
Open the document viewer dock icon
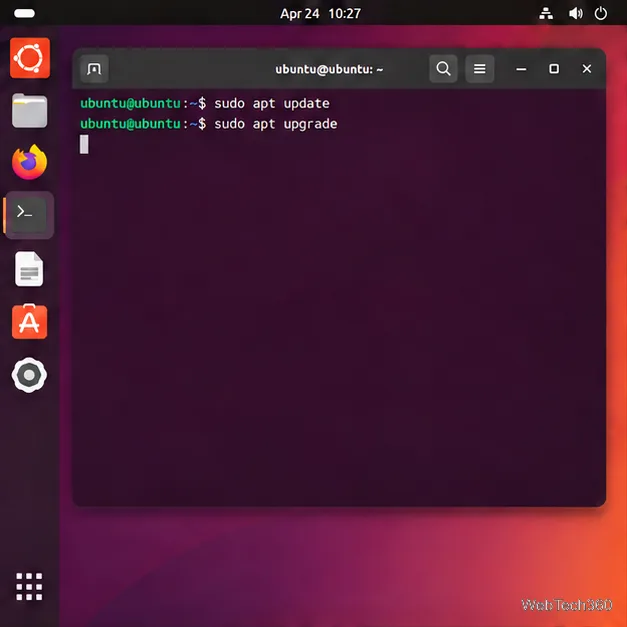coord(29,269)
